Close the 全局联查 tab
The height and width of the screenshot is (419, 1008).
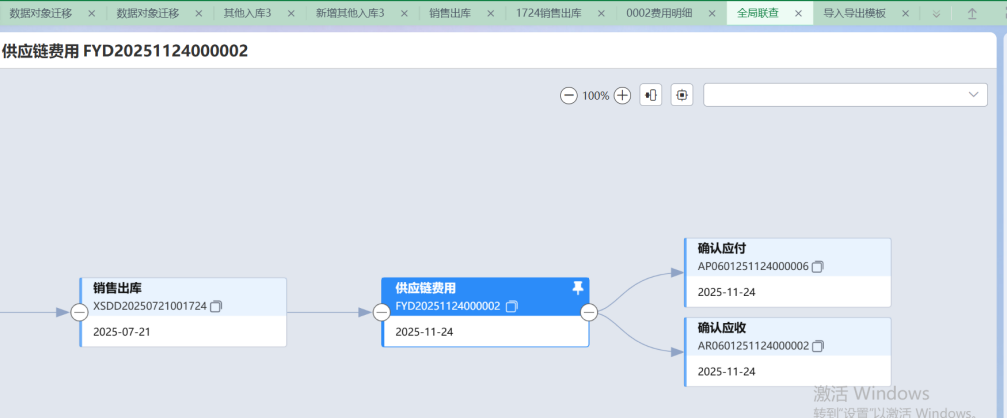pyautogui.click(x=799, y=14)
